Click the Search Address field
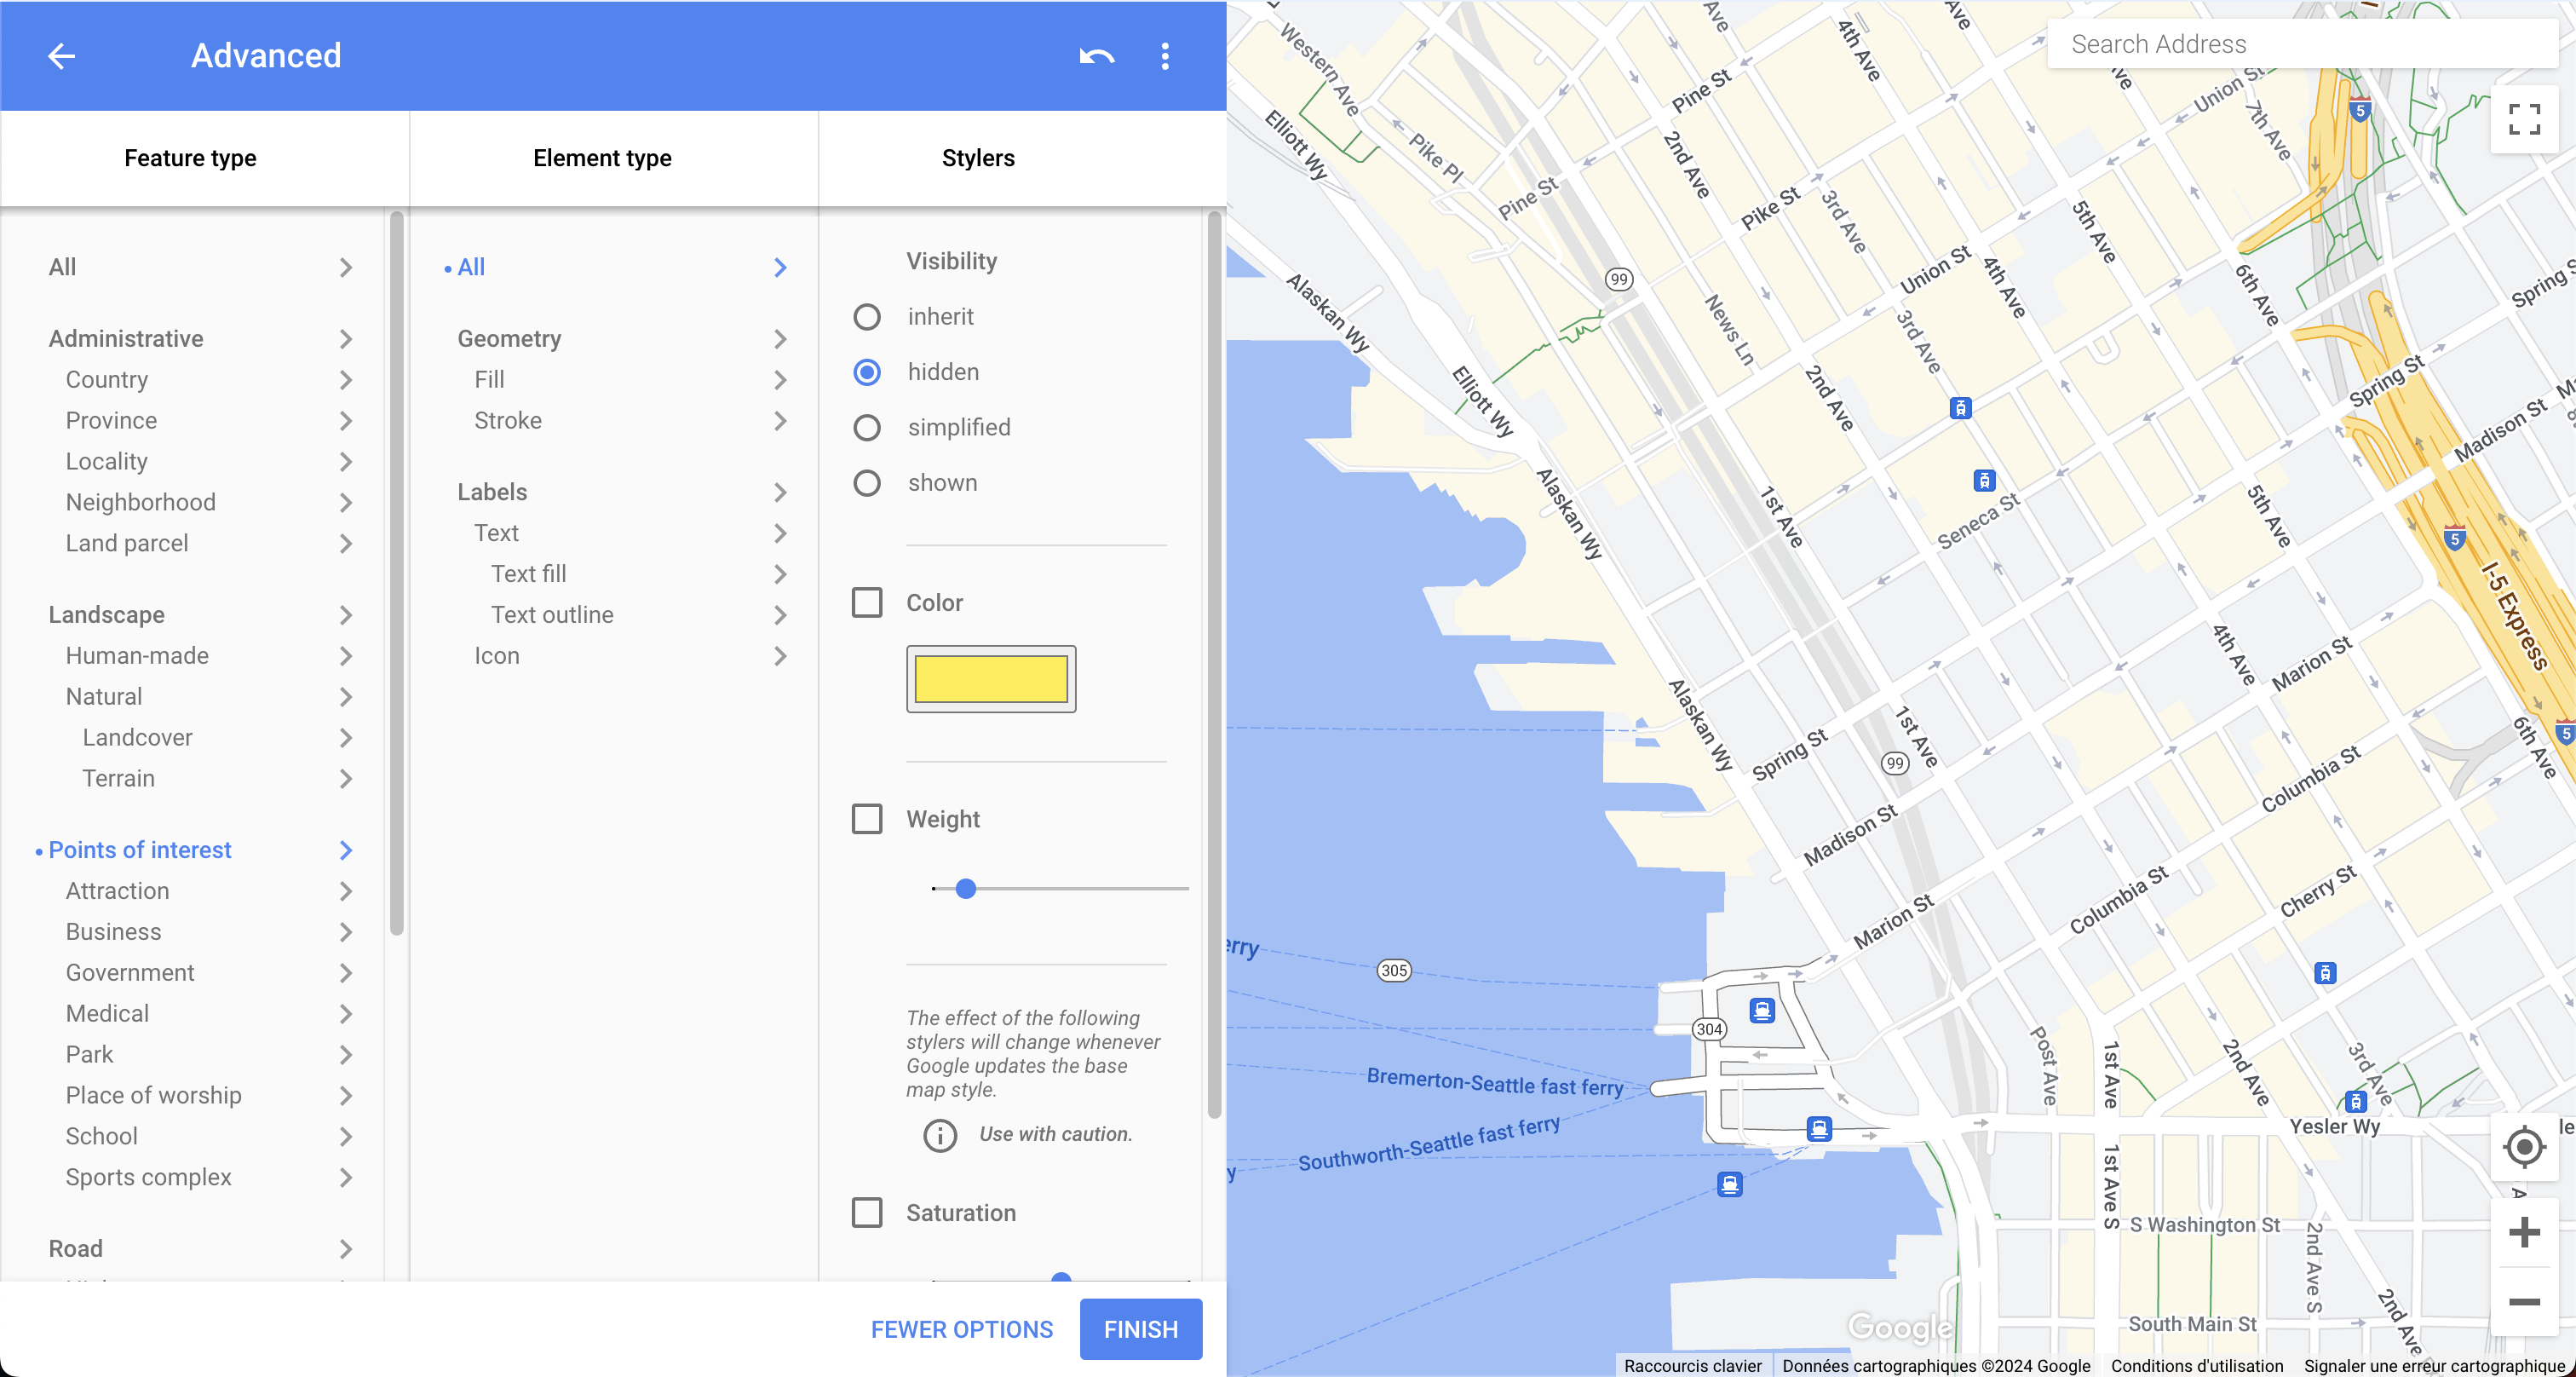The width and height of the screenshot is (2576, 1377). click(x=2300, y=44)
